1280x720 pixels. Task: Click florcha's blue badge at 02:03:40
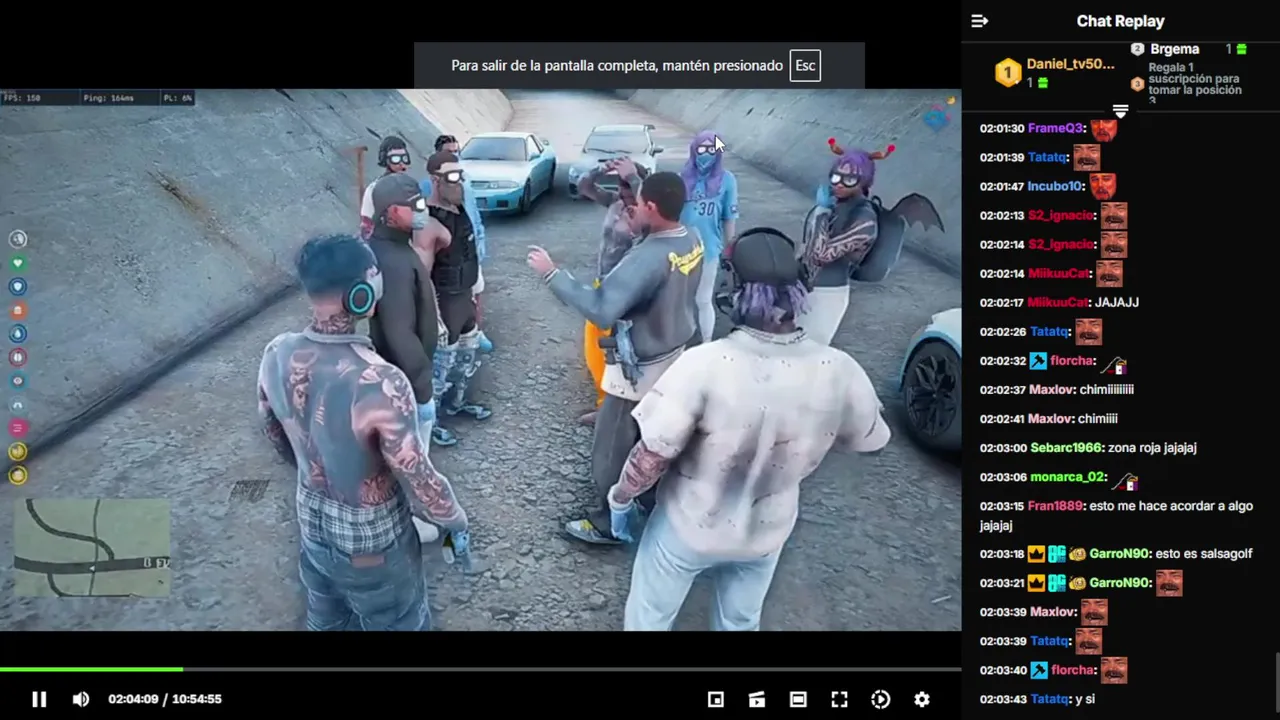[x=1038, y=670]
